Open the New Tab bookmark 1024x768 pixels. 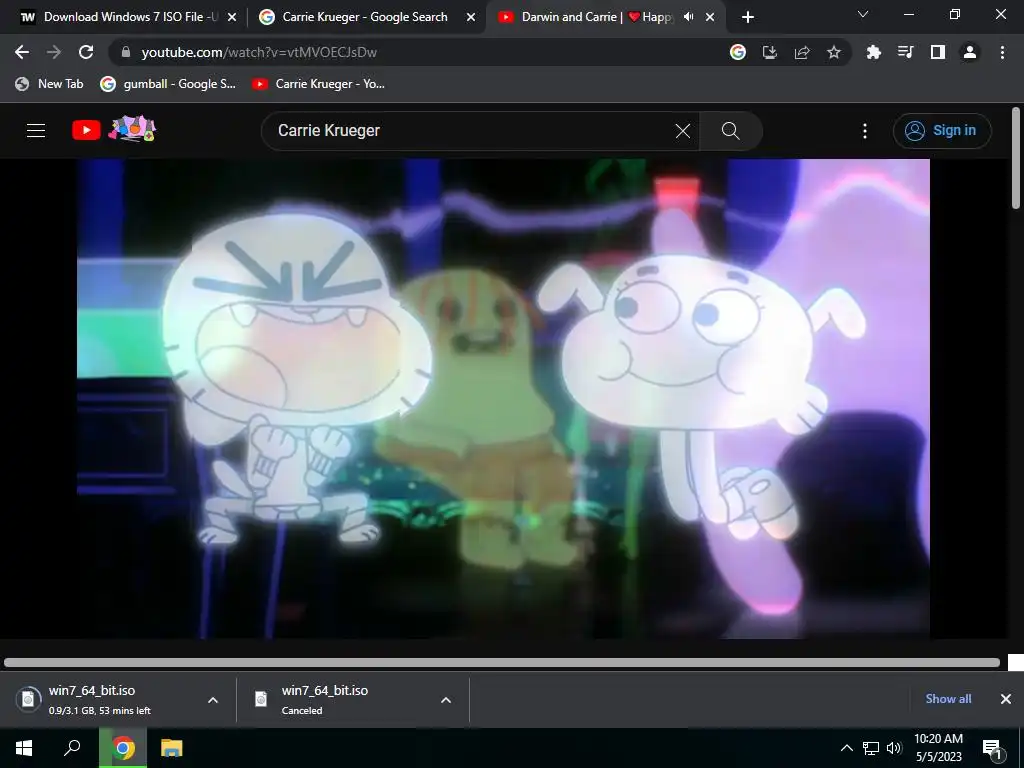pyautogui.click(x=50, y=84)
